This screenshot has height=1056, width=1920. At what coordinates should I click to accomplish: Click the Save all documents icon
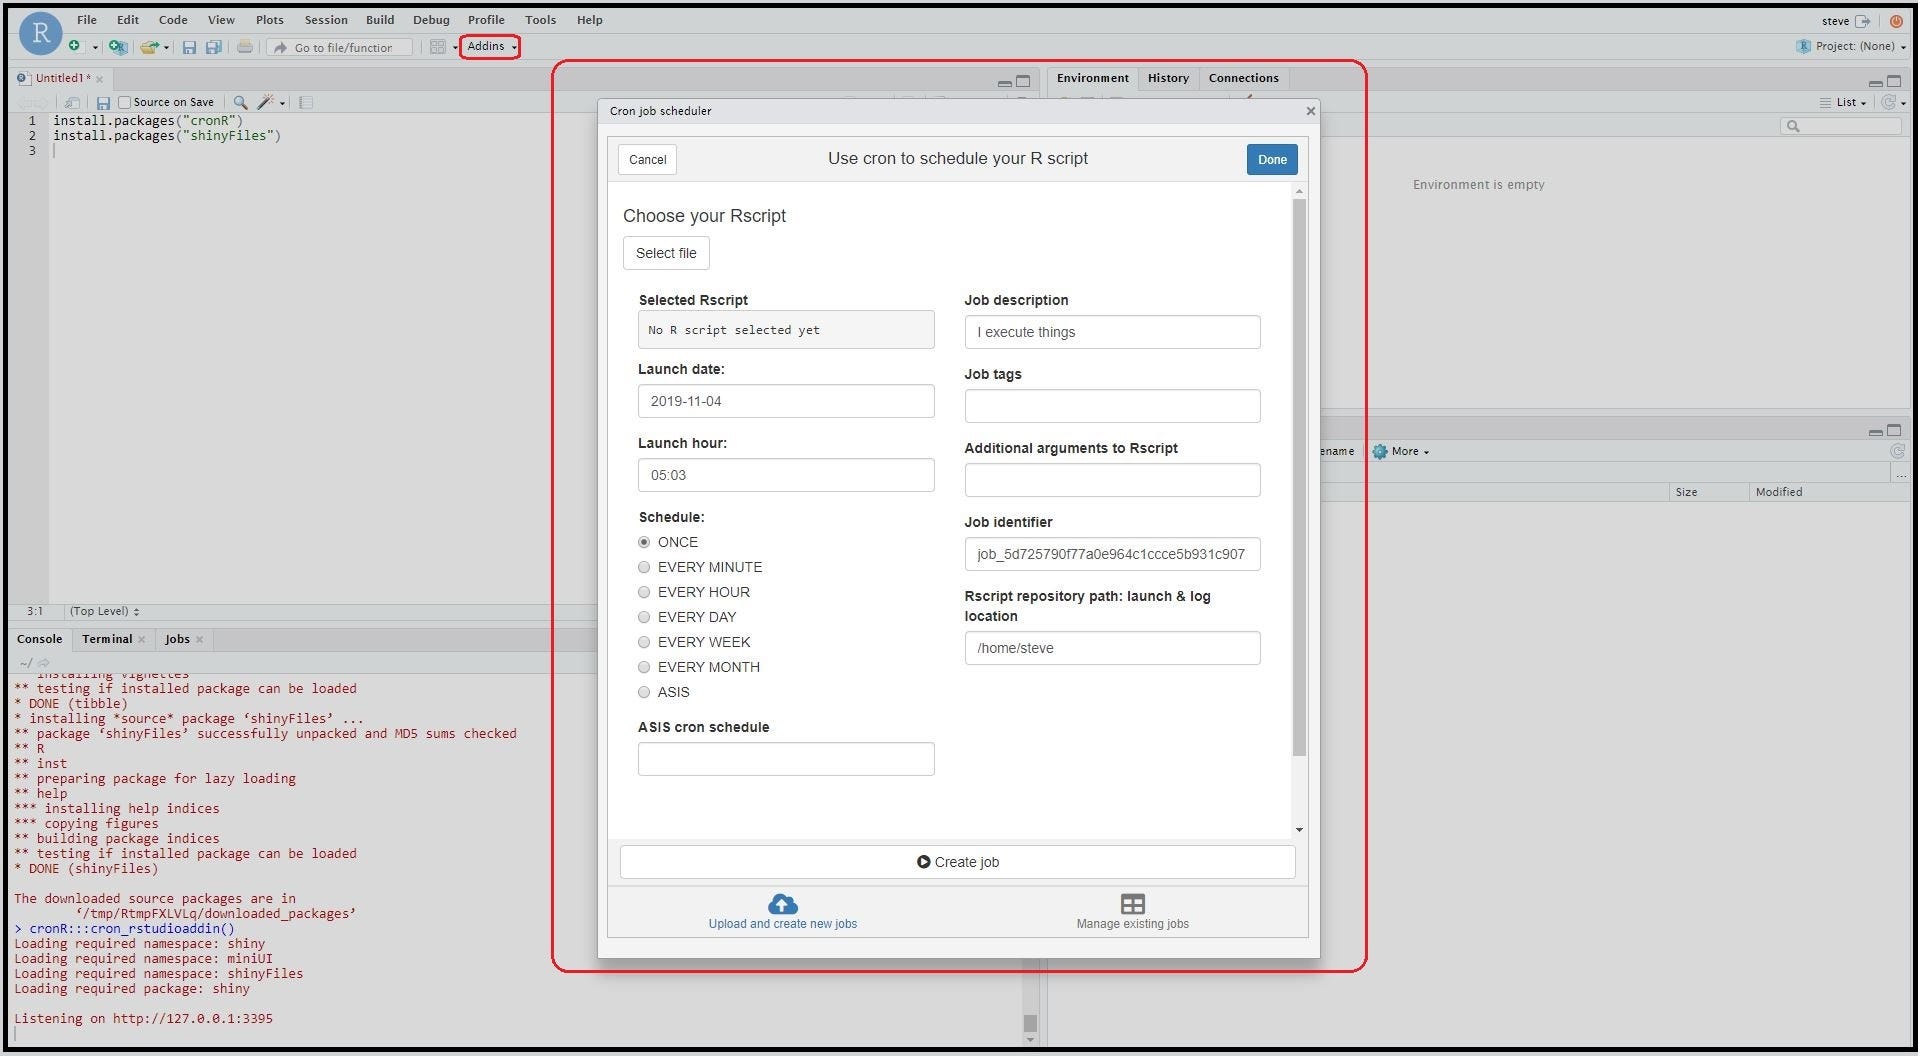coord(213,47)
